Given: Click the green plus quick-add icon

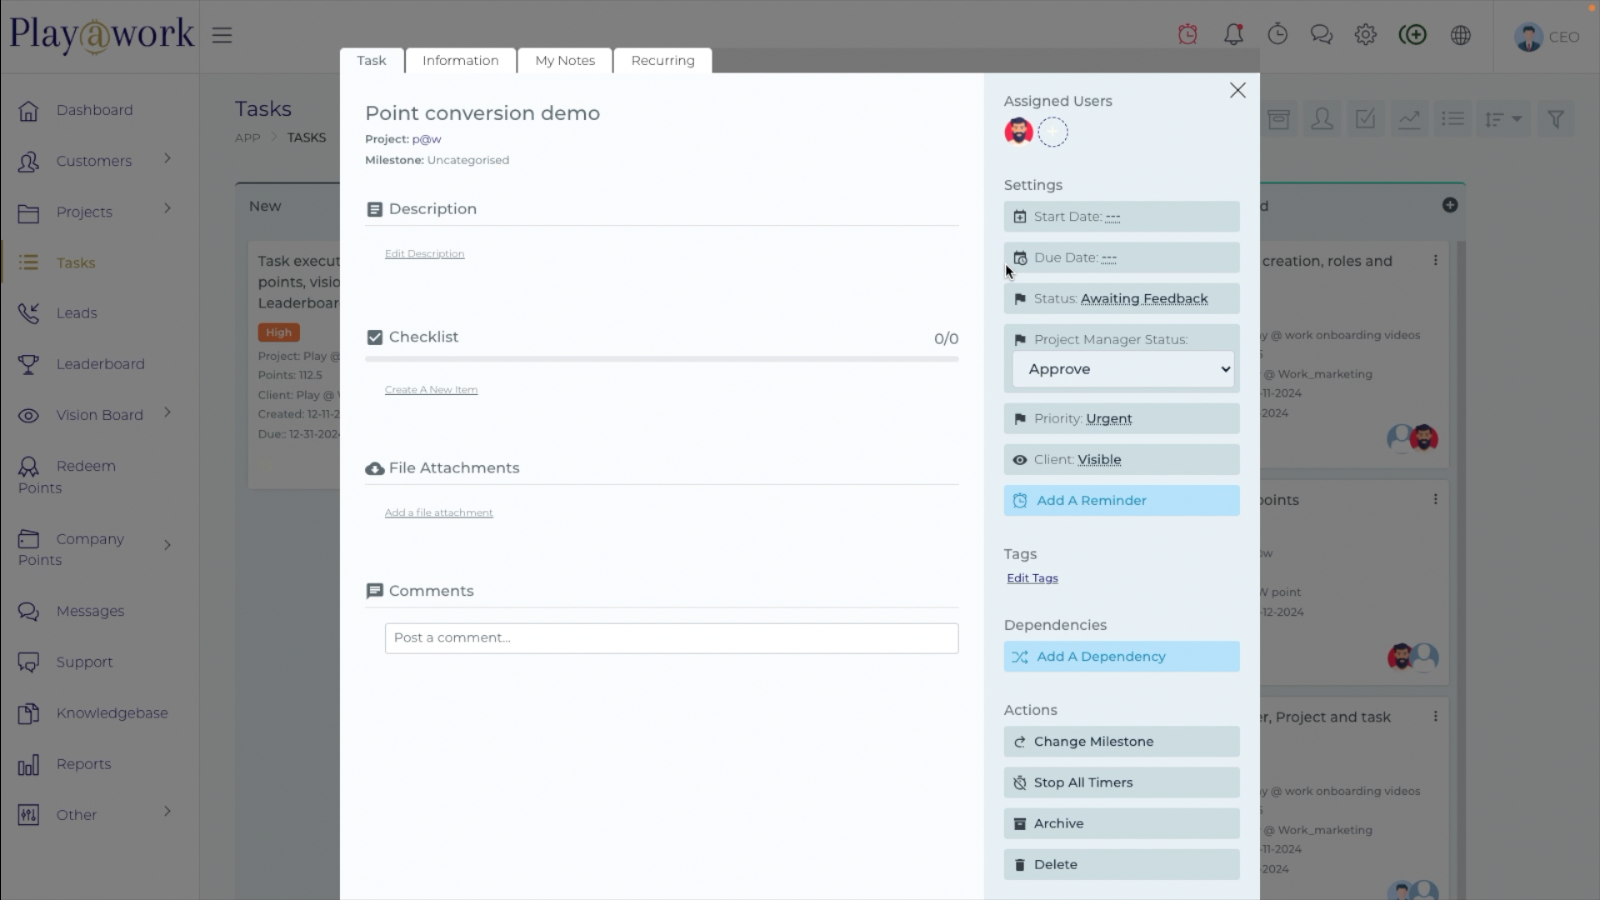Looking at the screenshot, I should coord(1412,35).
